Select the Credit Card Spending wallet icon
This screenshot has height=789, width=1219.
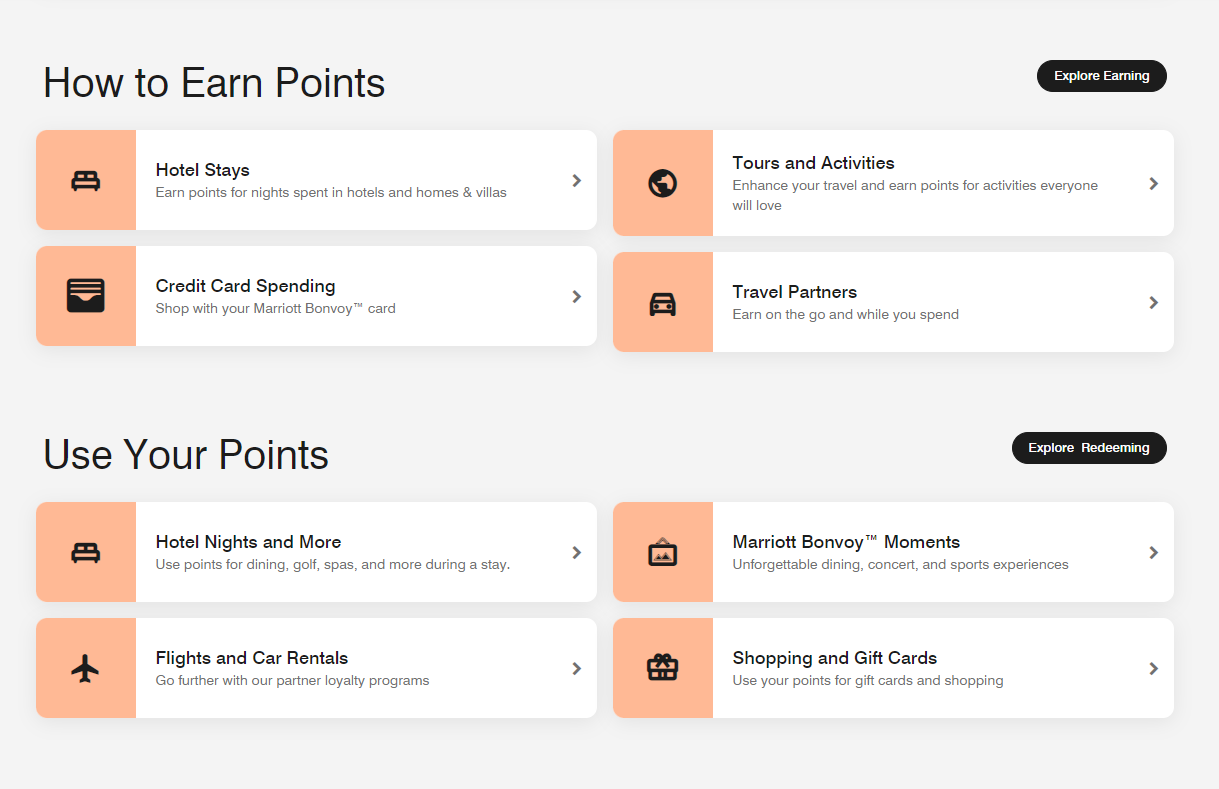86,296
